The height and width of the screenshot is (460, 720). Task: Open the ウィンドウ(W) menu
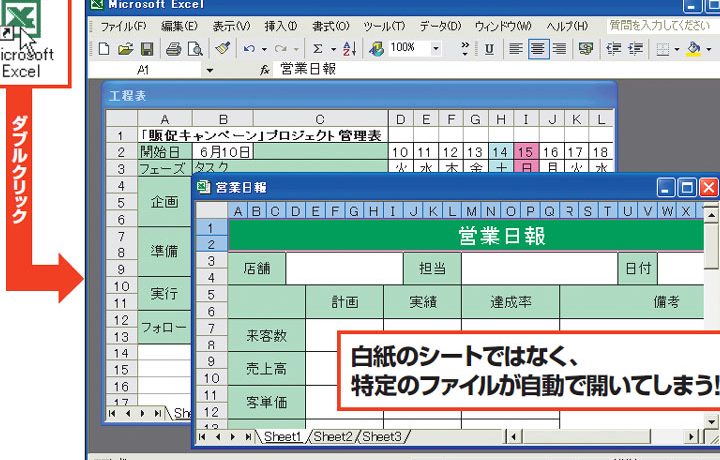[x=503, y=26]
